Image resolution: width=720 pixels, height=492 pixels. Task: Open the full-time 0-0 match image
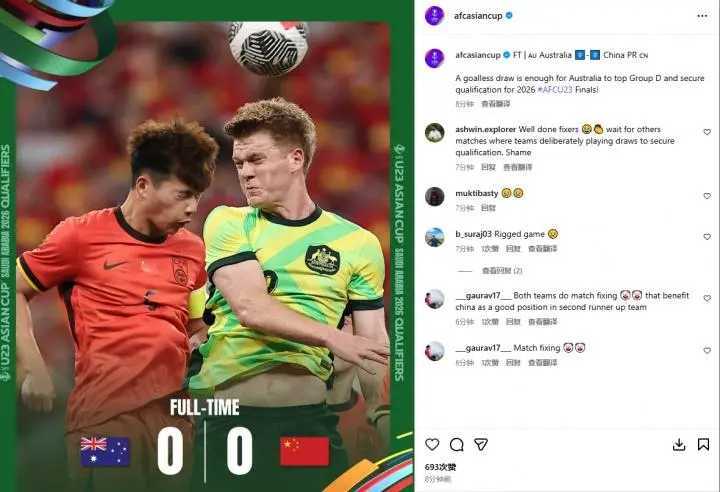207,246
